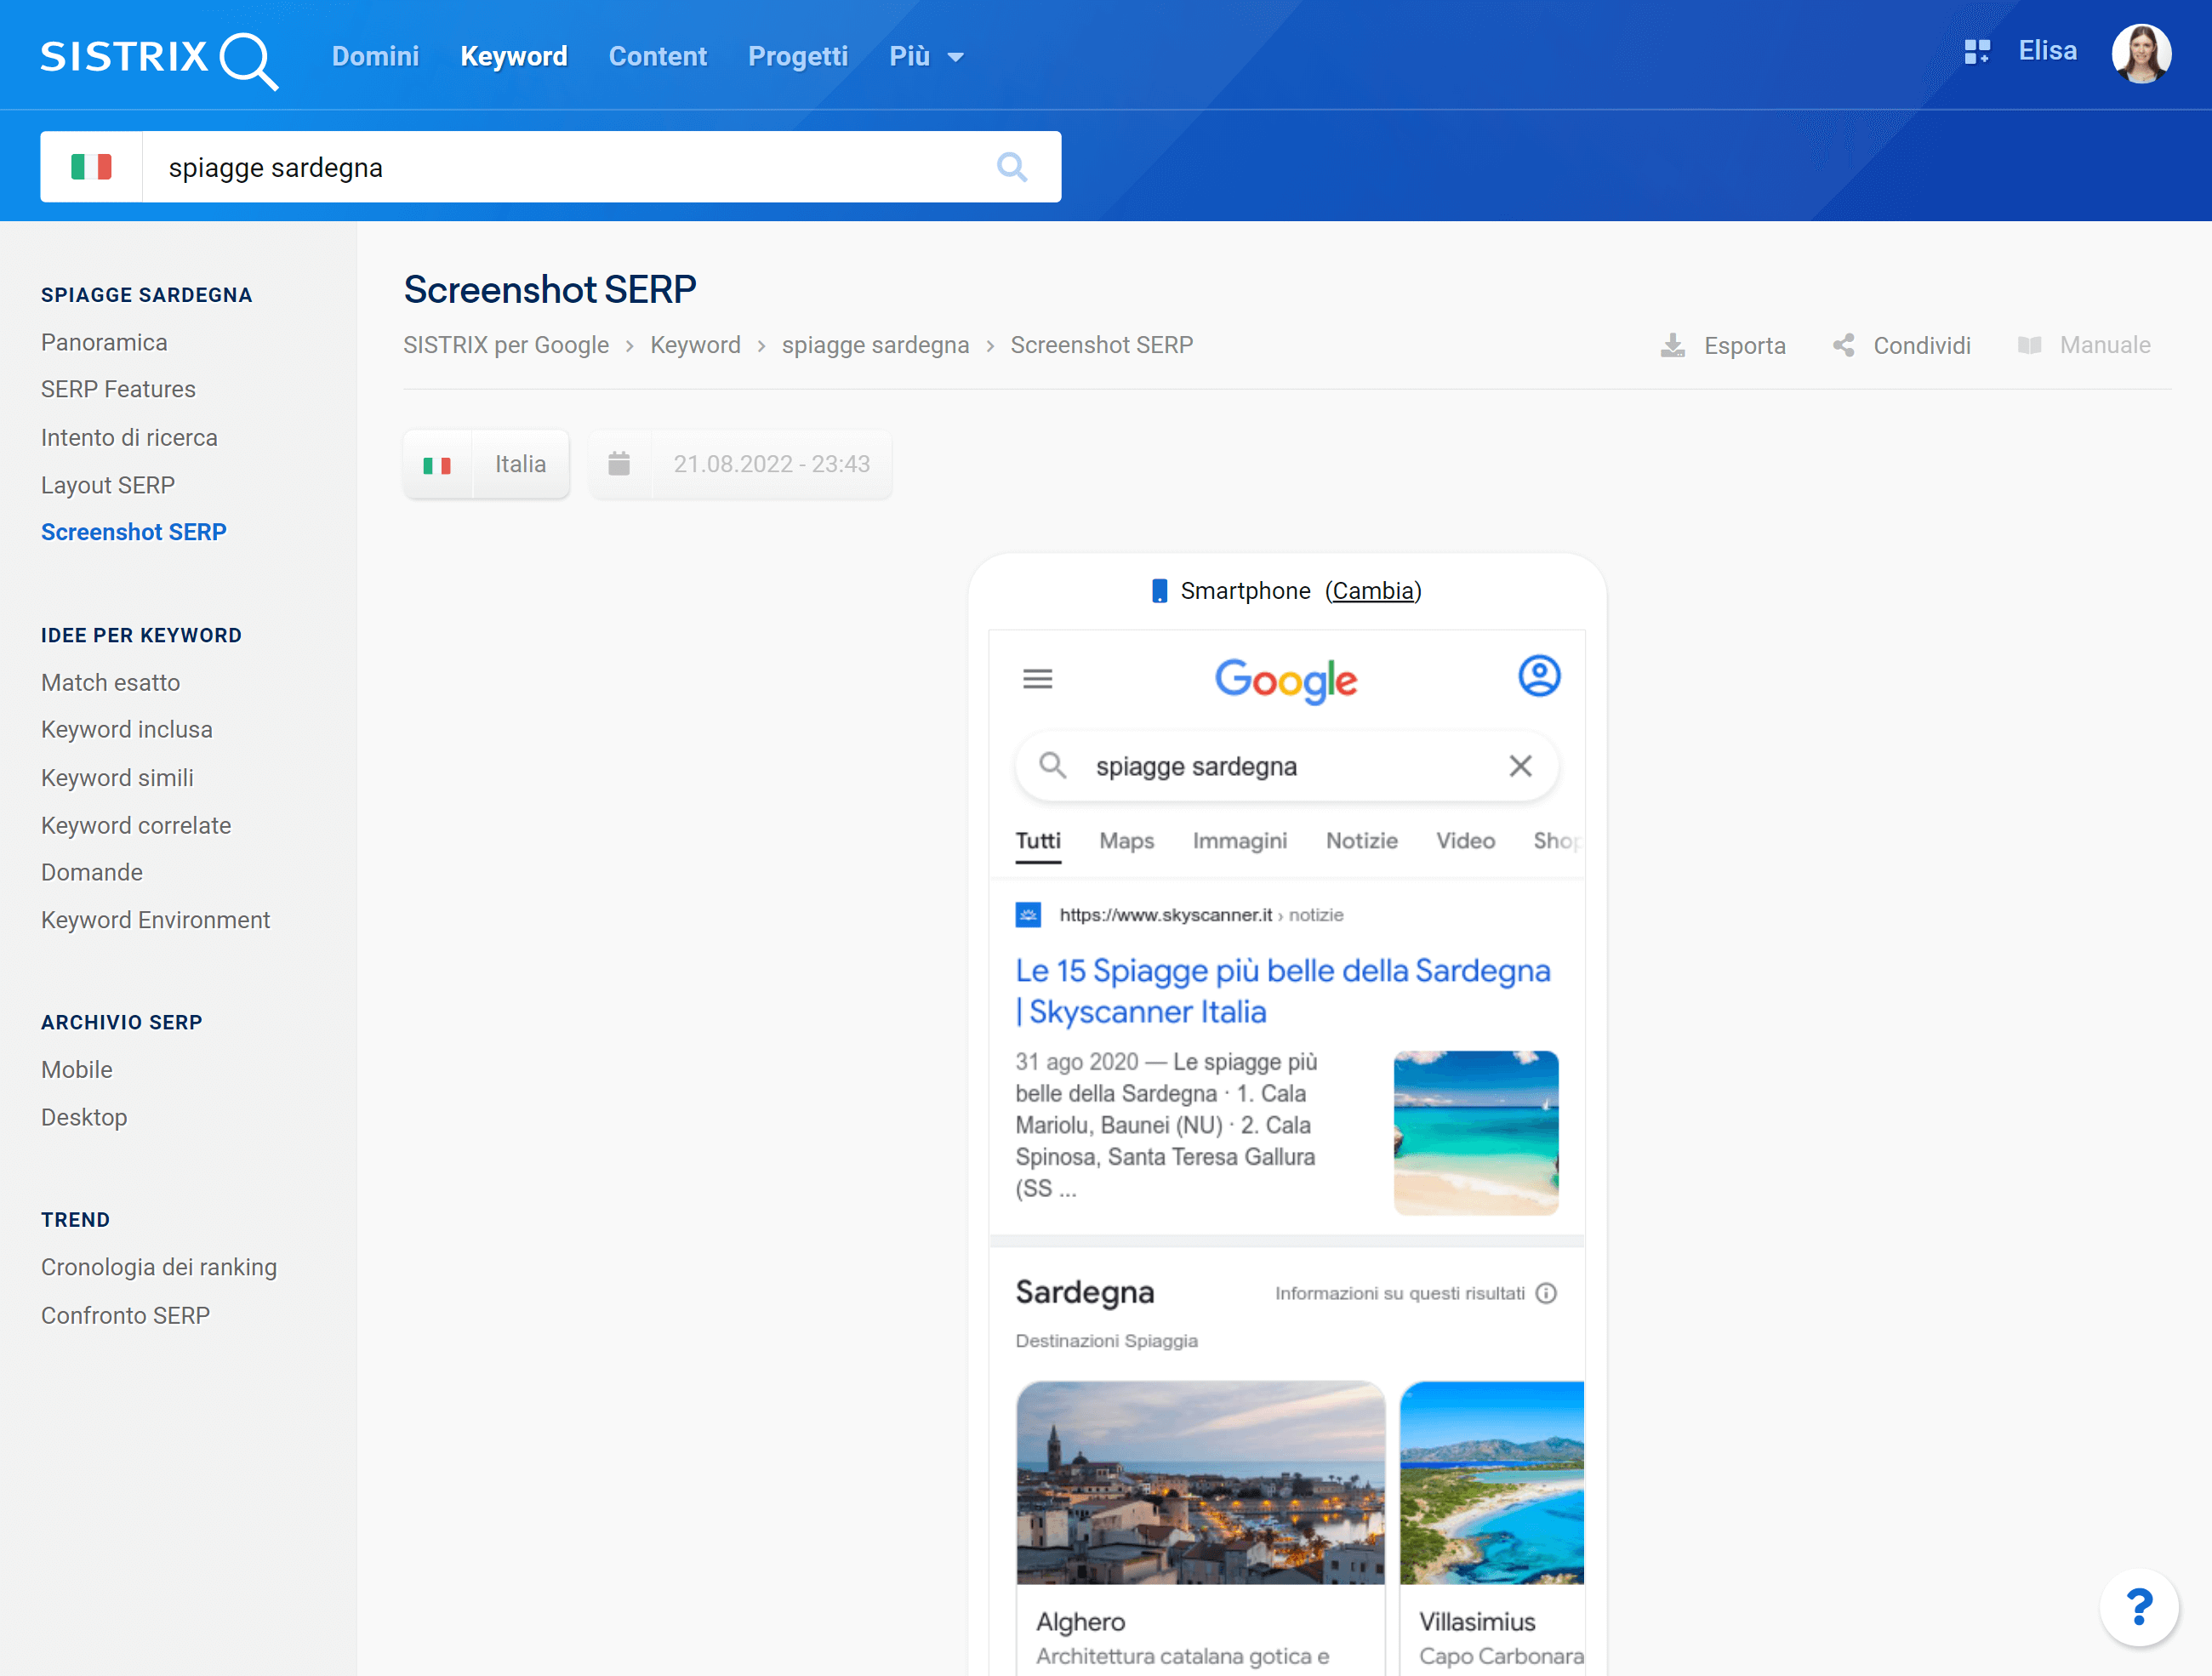Select the Maps tab in Google preview
The width and height of the screenshot is (2212, 1676).
pyautogui.click(x=1127, y=841)
